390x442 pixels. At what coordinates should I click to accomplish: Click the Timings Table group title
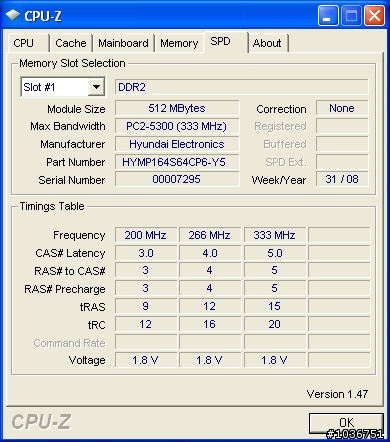[x=52, y=206]
